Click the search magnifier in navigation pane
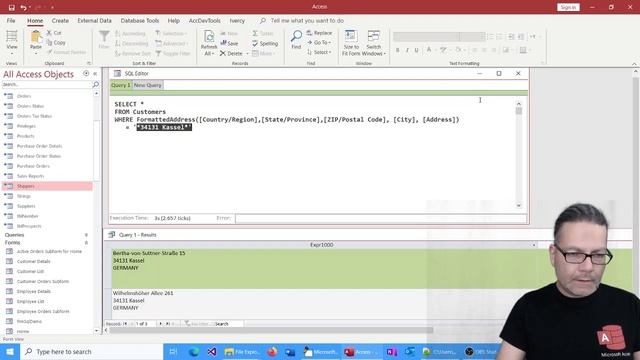 (x=96, y=84)
